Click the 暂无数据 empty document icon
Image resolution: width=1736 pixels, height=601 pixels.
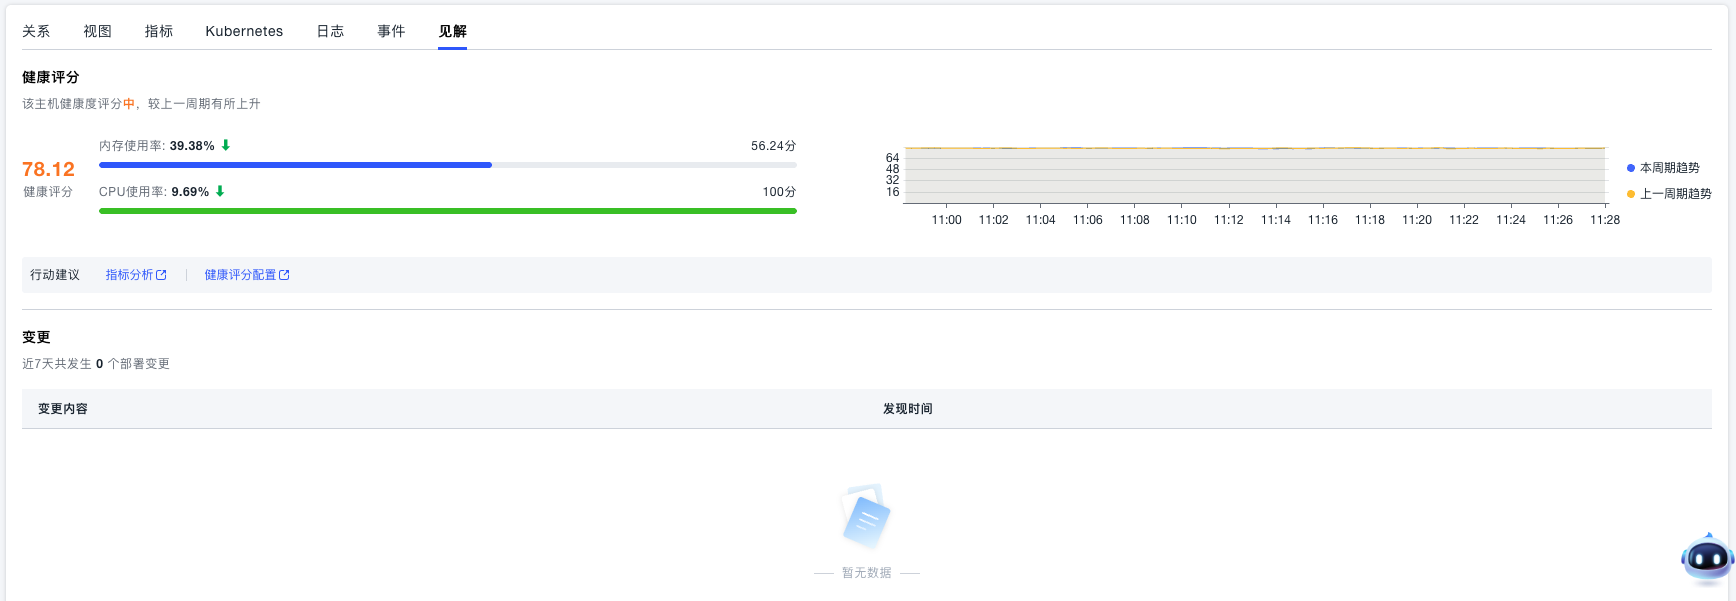click(x=866, y=517)
